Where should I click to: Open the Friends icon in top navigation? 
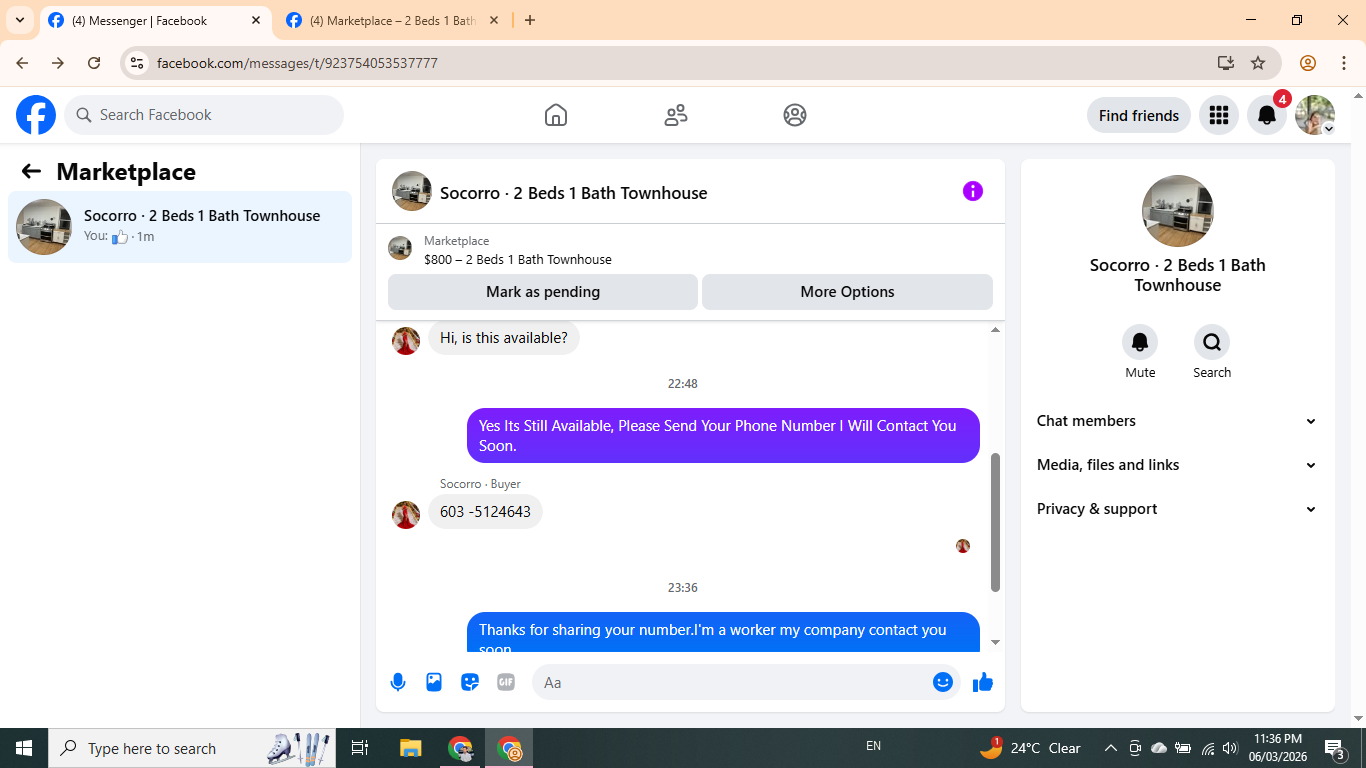tap(676, 115)
